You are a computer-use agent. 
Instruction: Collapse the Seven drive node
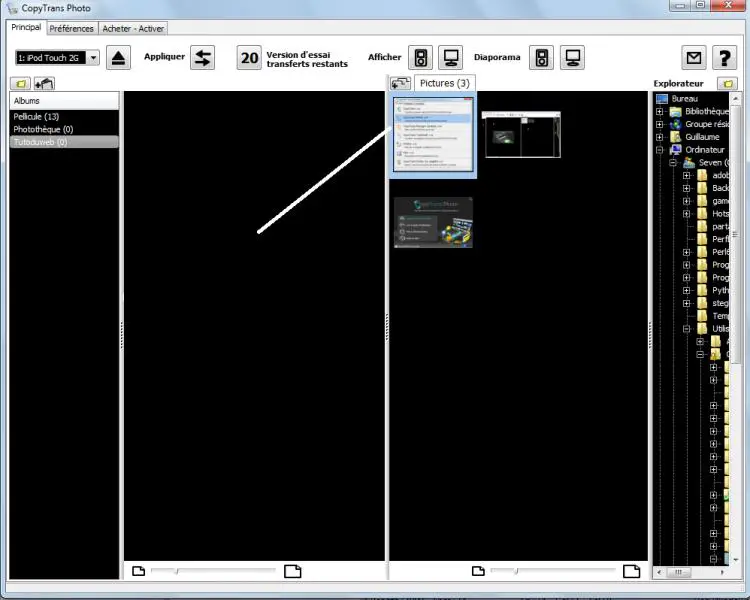[x=673, y=163]
